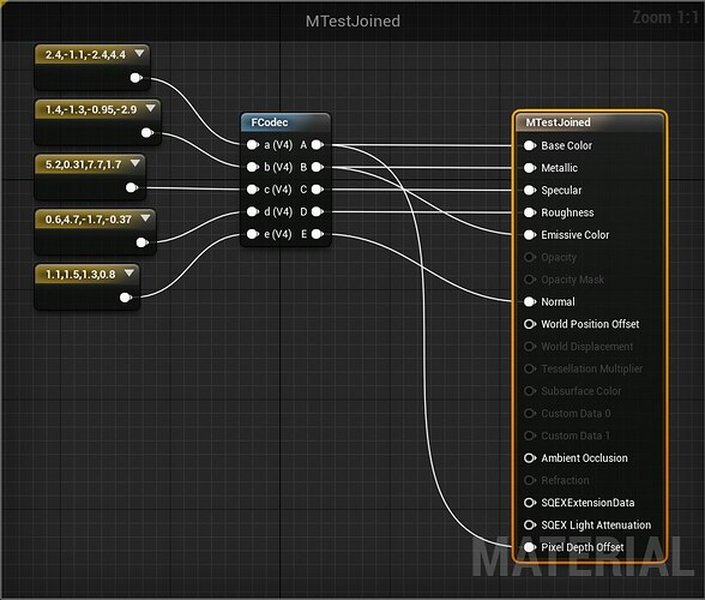Click FCodec input pin b (V4)

click(x=253, y=167)
